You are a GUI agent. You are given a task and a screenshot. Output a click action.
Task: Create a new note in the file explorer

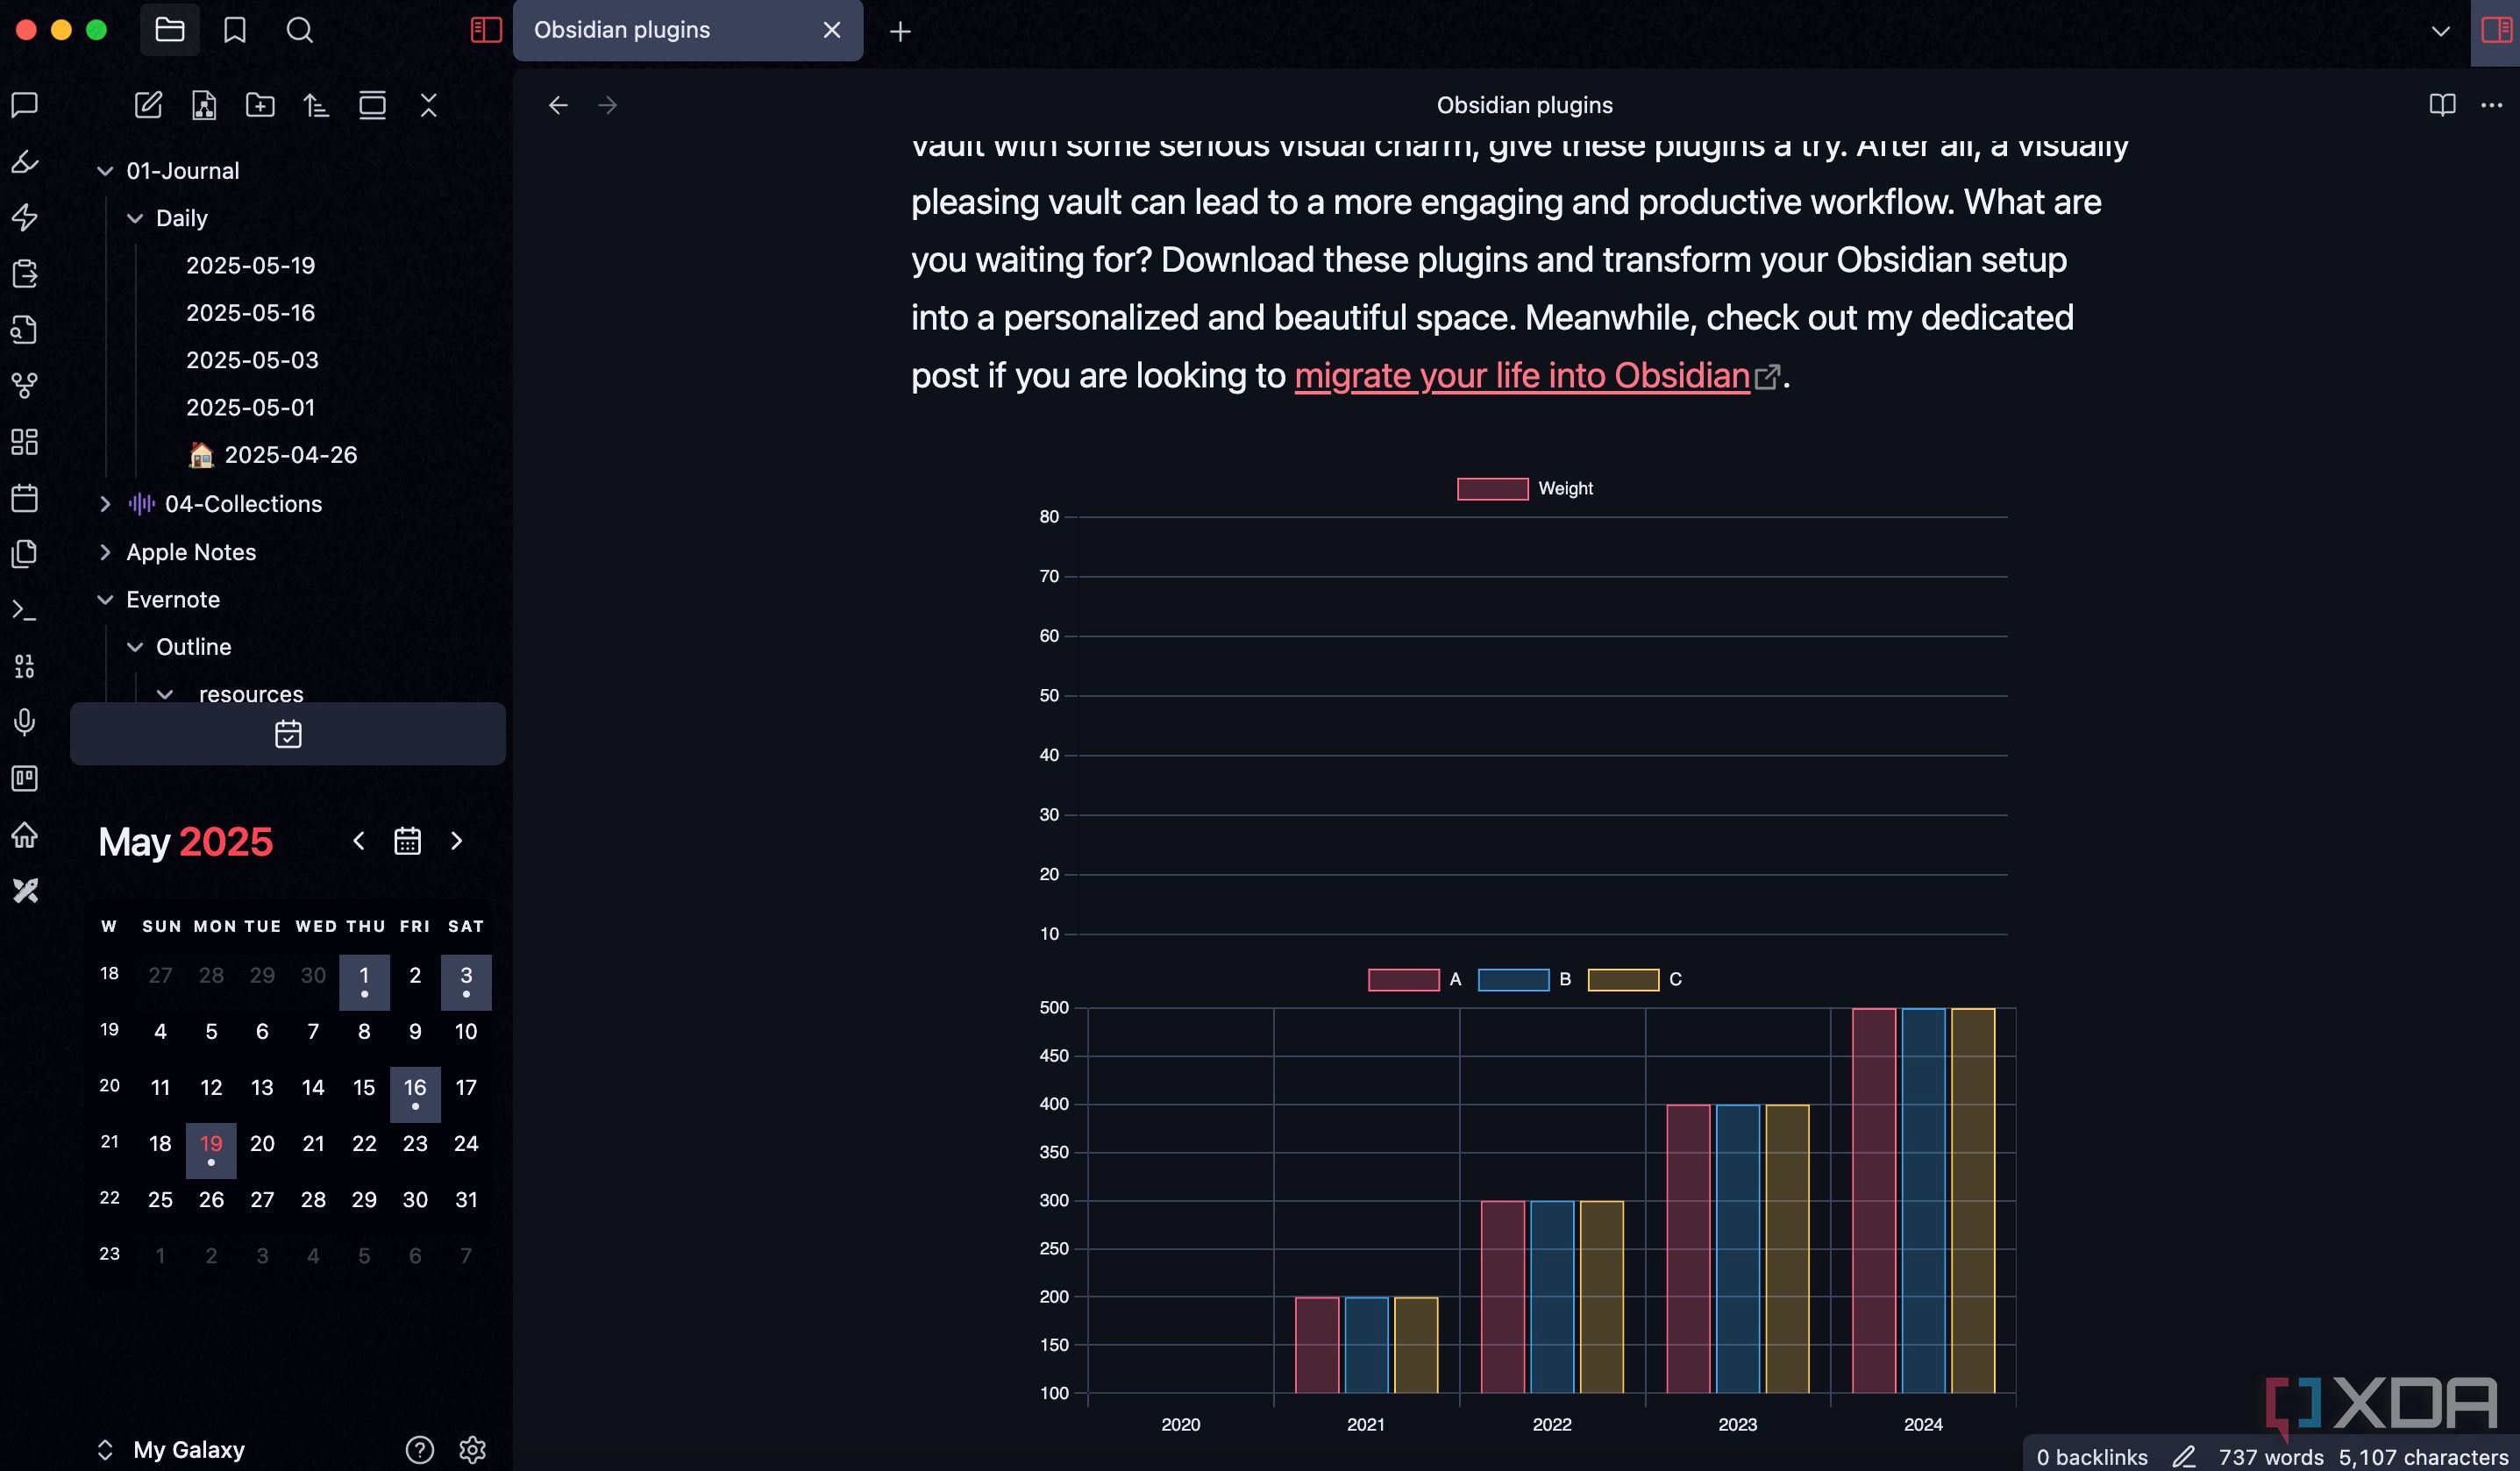click(148, 104)
